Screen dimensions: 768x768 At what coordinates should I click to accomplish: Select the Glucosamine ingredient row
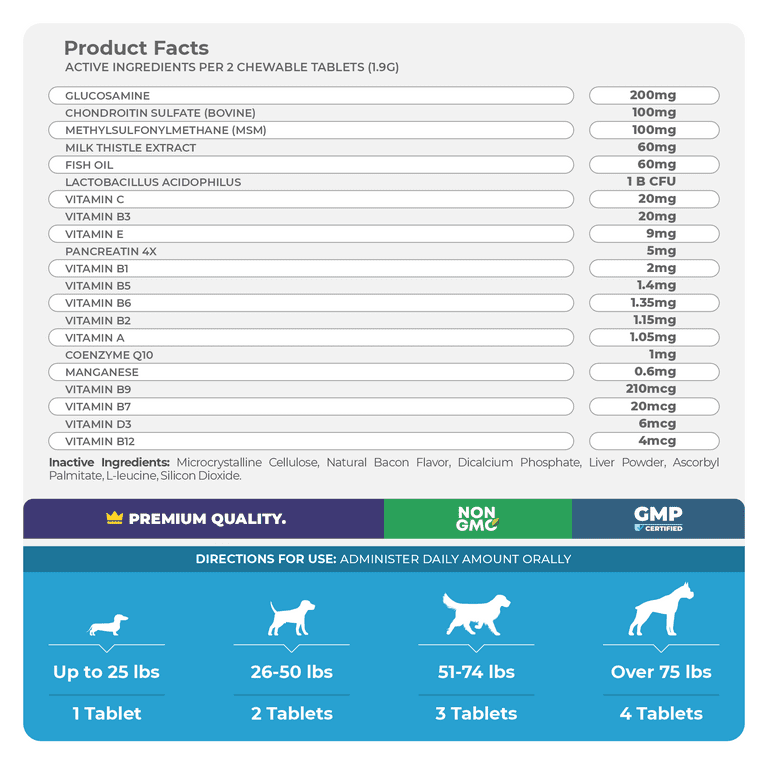click(310, 96)
